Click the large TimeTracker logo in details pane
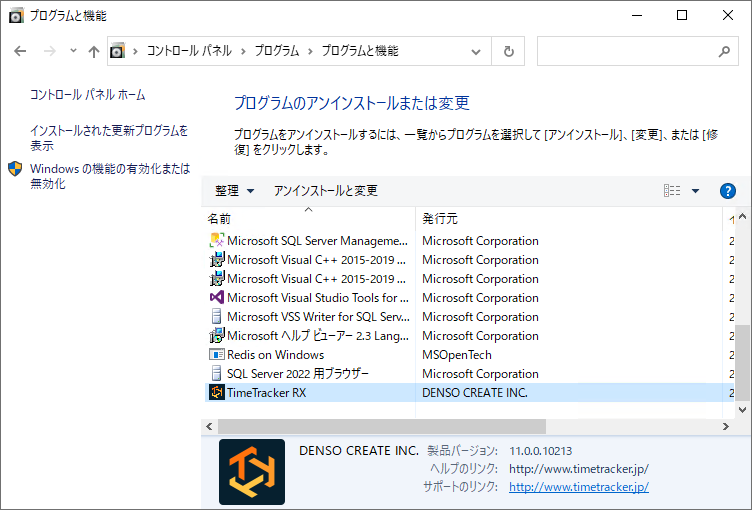 [252, 472]
